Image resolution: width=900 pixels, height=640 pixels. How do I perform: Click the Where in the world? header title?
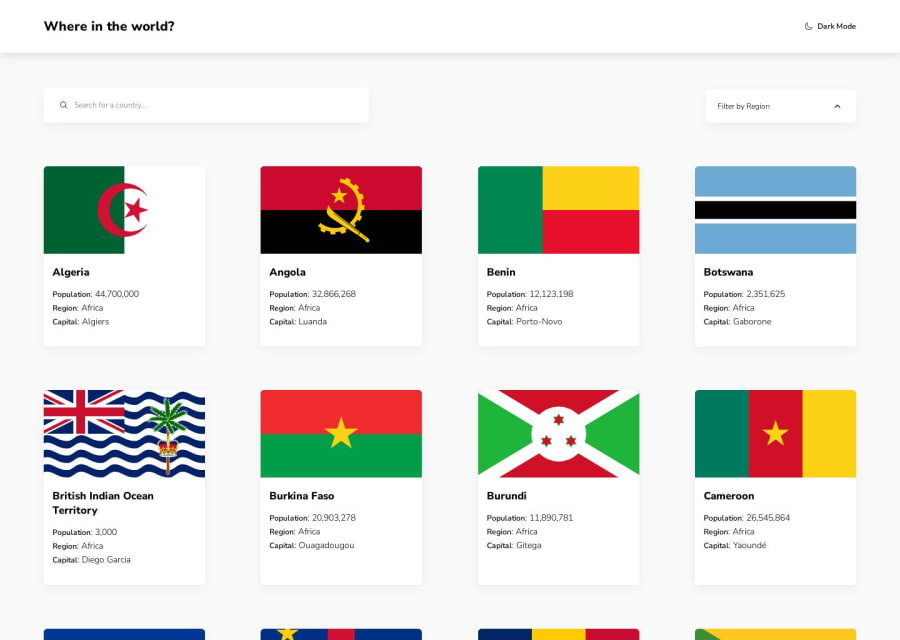(x=109, y=26)
